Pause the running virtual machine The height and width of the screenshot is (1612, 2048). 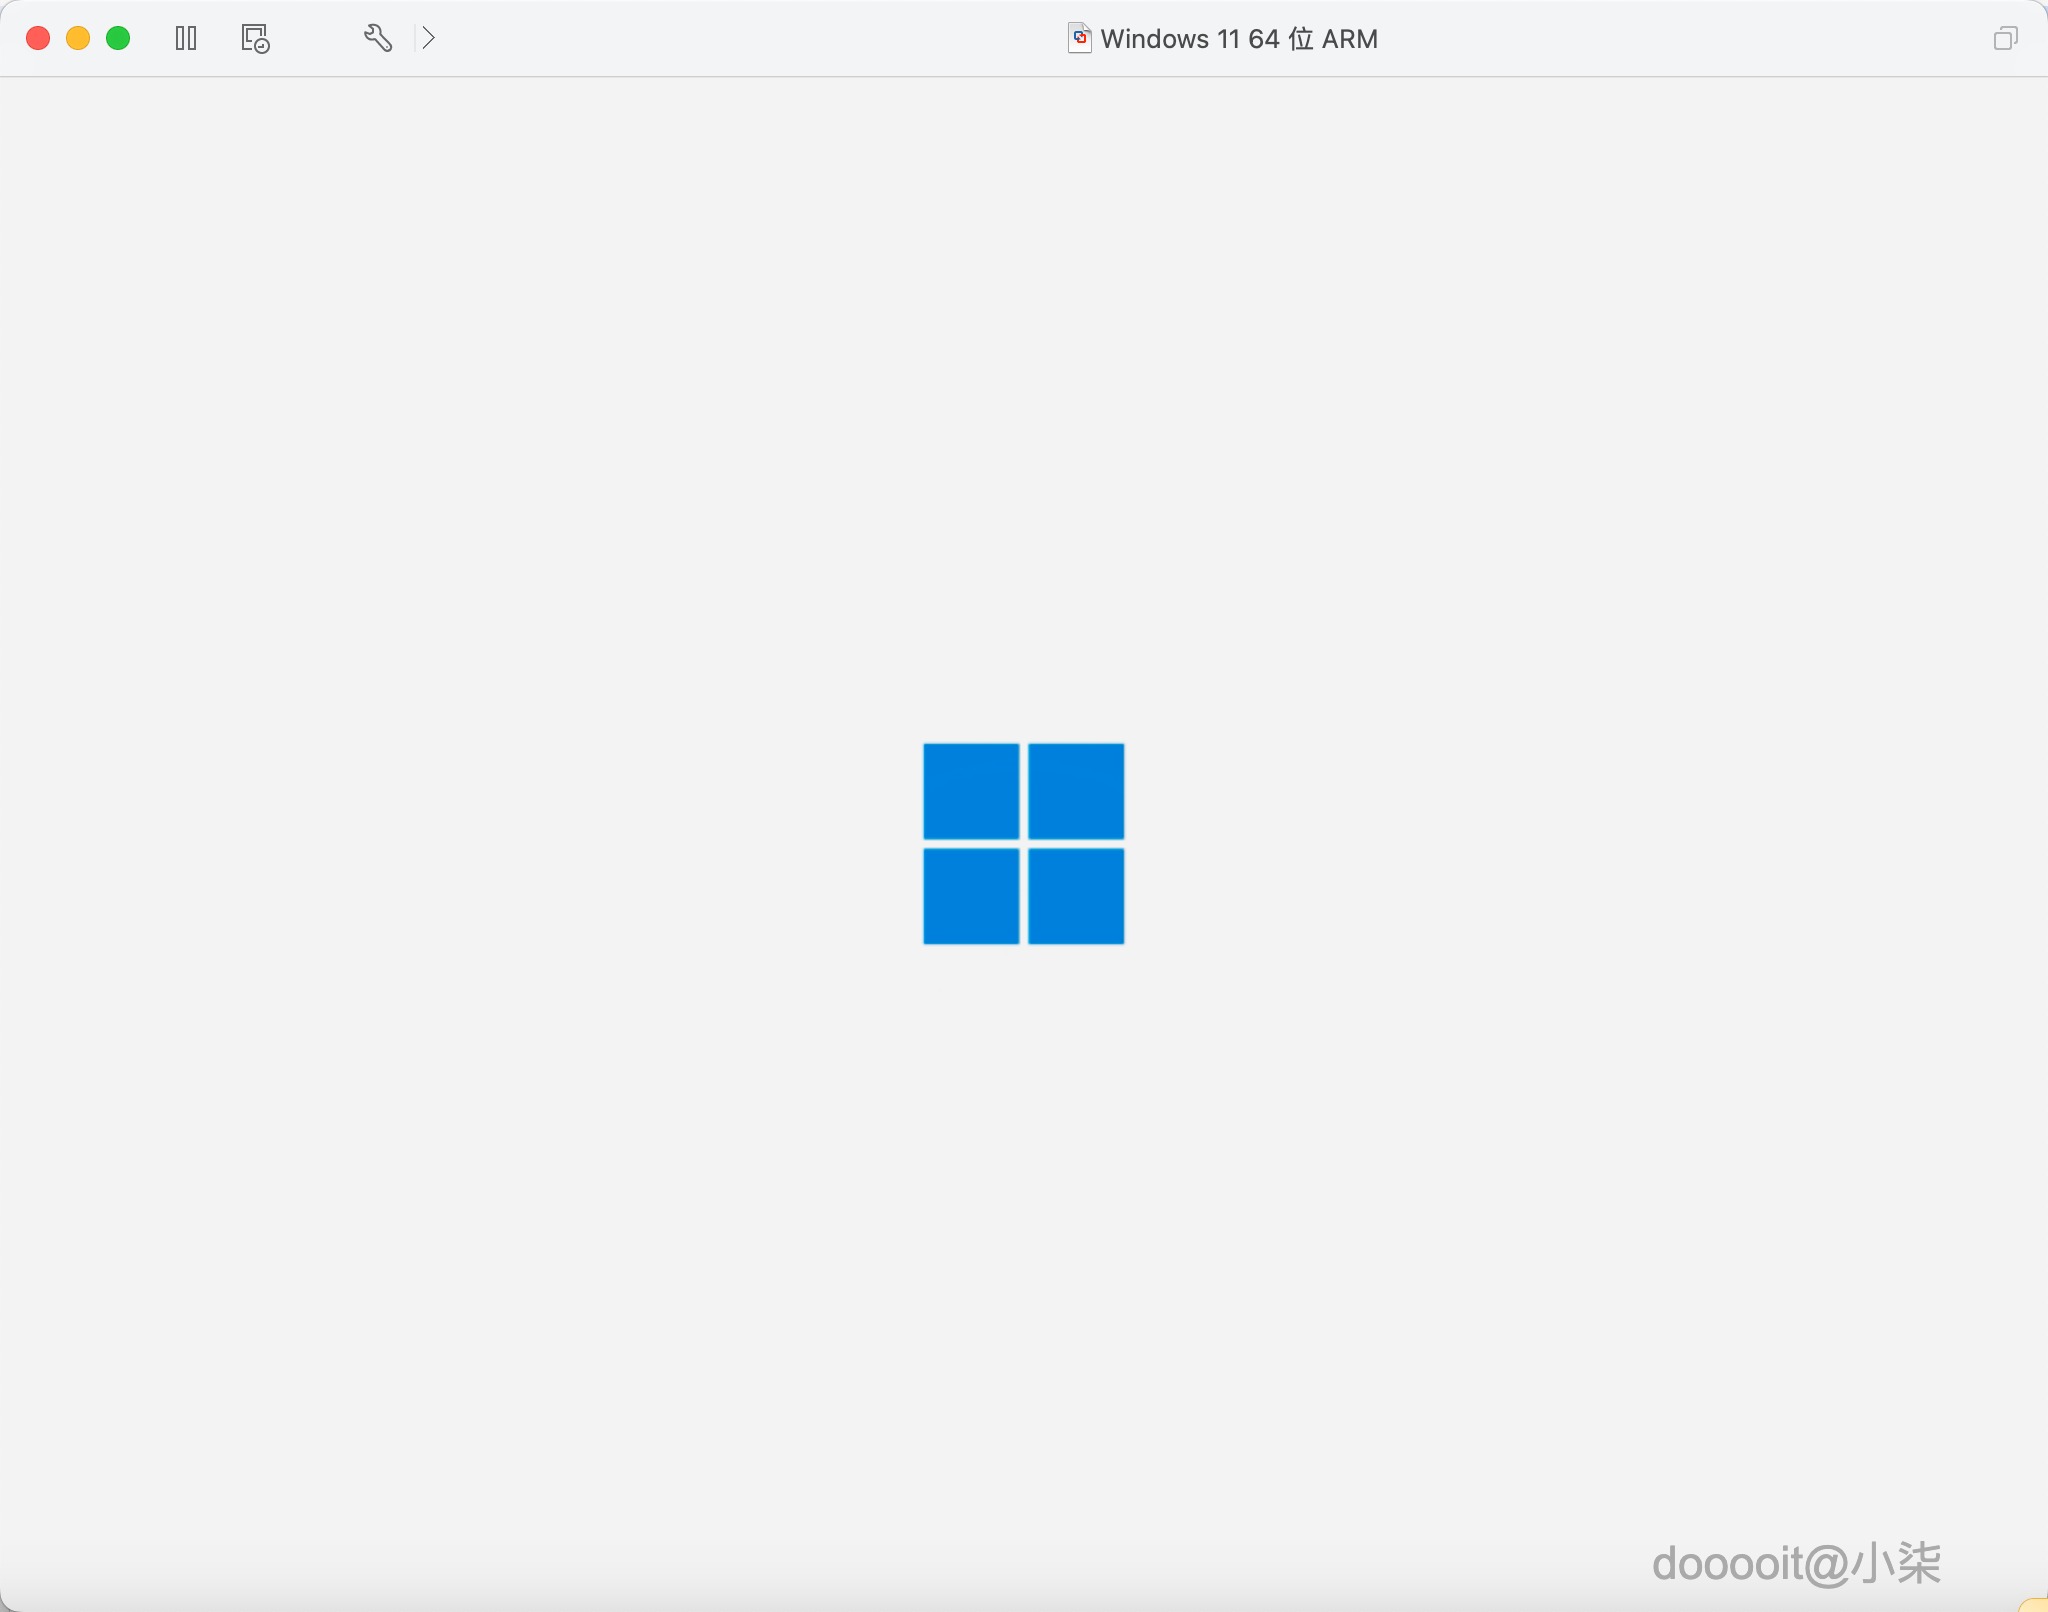(186, 38)
